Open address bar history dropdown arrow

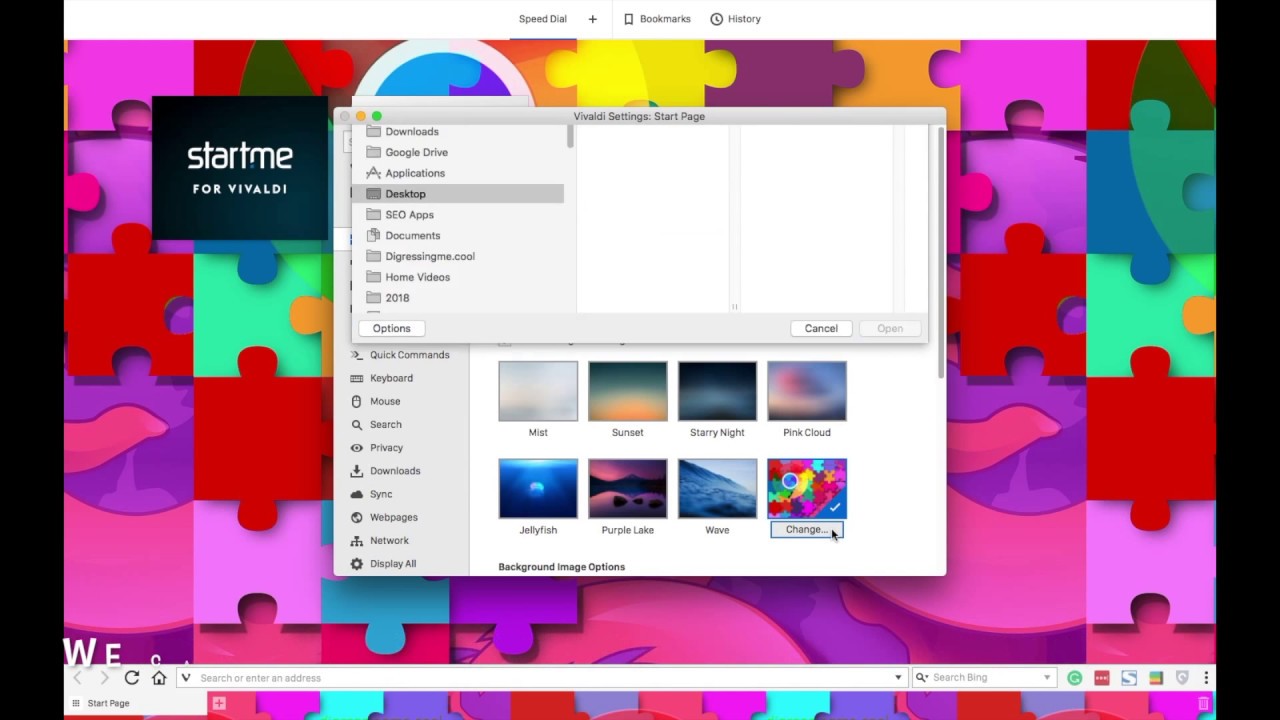(898, 677)
